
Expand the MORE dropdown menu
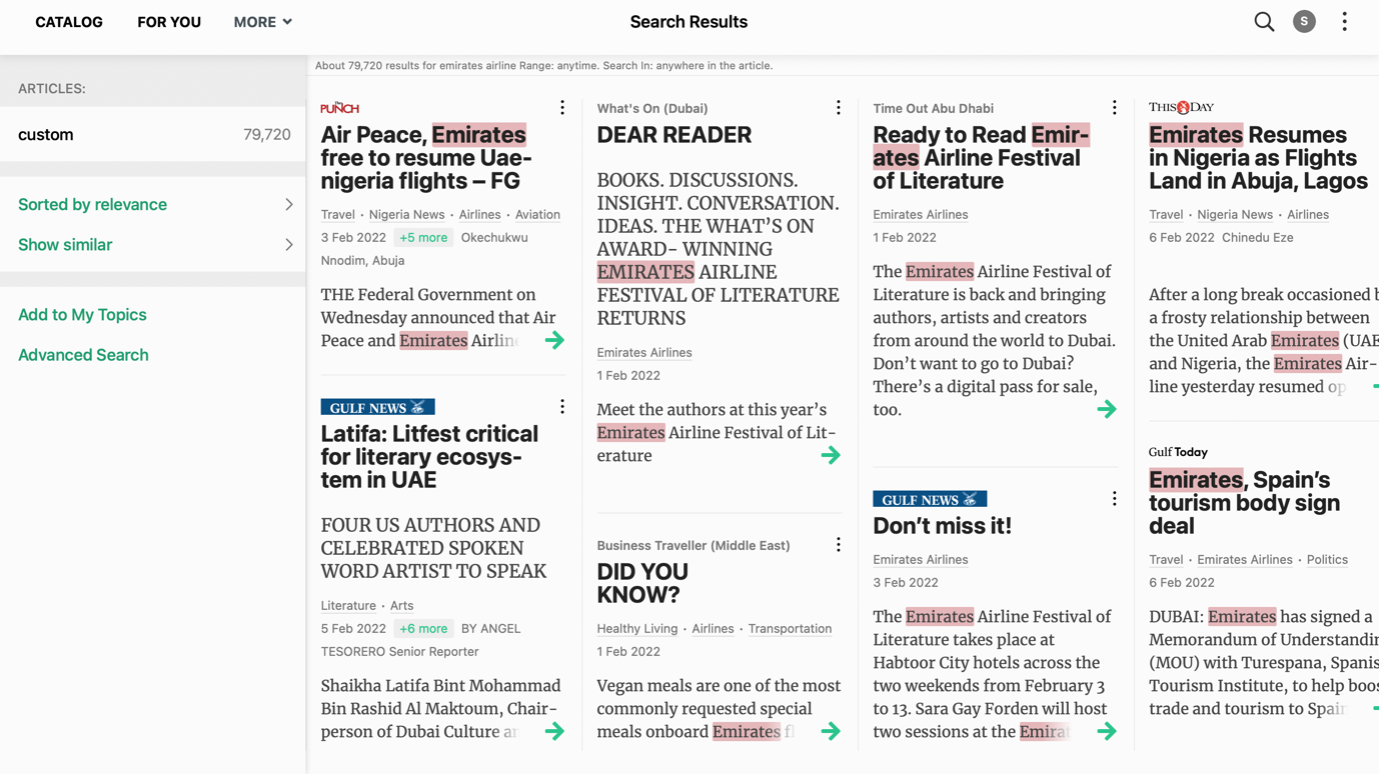point(263,22)
